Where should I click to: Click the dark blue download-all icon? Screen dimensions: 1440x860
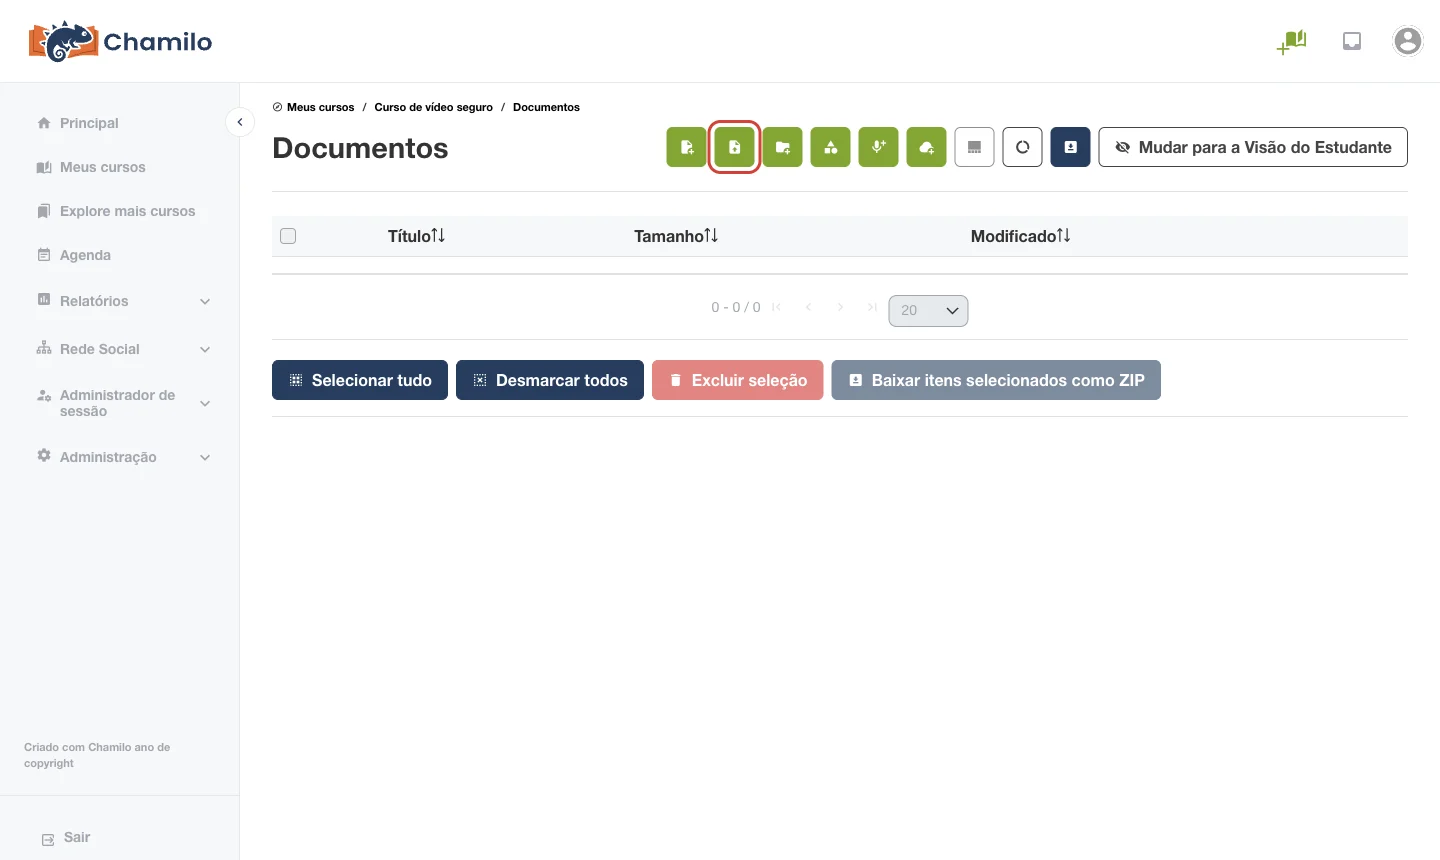1071,147
